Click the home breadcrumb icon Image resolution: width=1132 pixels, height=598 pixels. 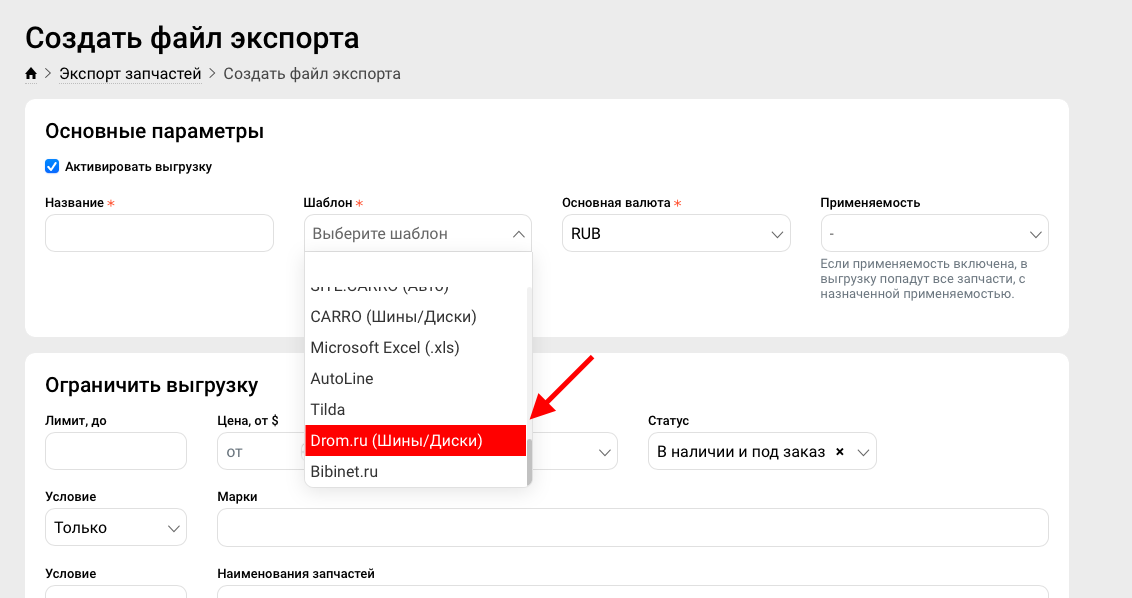coord(31,73)
